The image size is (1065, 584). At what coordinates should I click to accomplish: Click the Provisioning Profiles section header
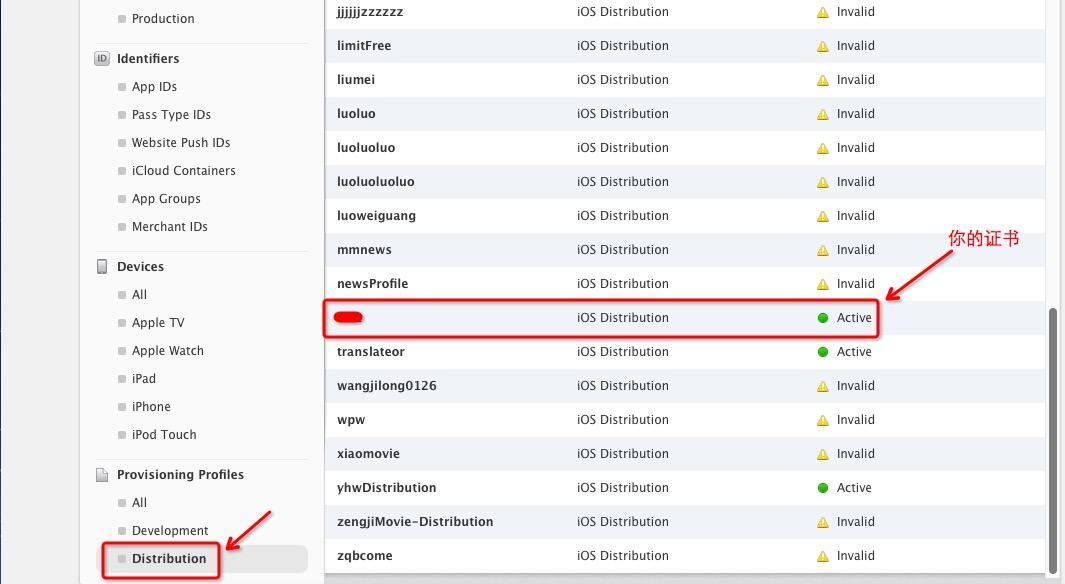(x=180, y=474)
